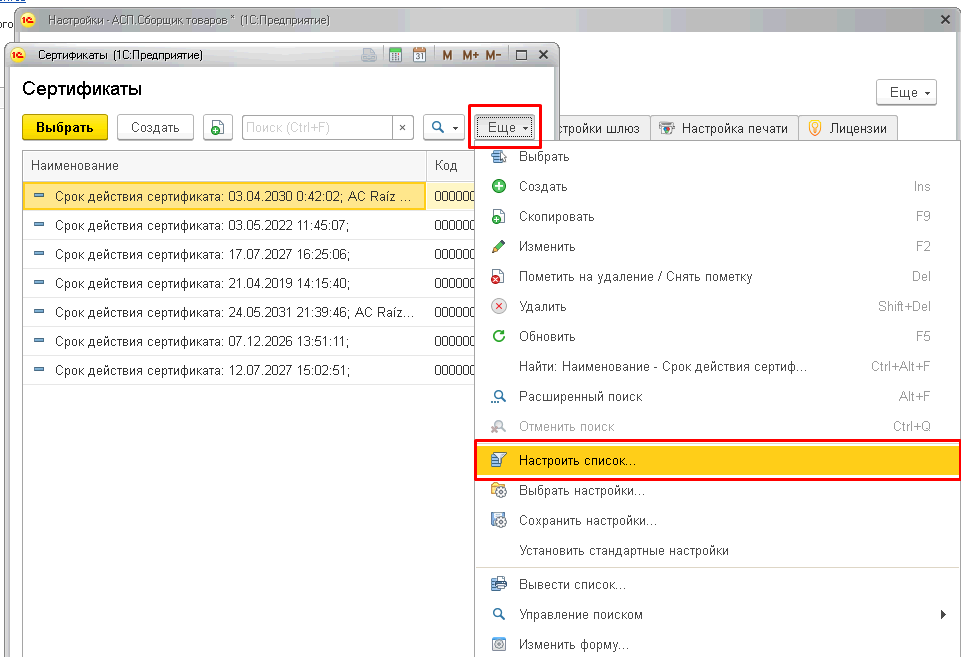Click the folder gear icon beside Выбрать настройки
Image resolution: width=961 pixels, height=657 pixels.
(499, 490)
